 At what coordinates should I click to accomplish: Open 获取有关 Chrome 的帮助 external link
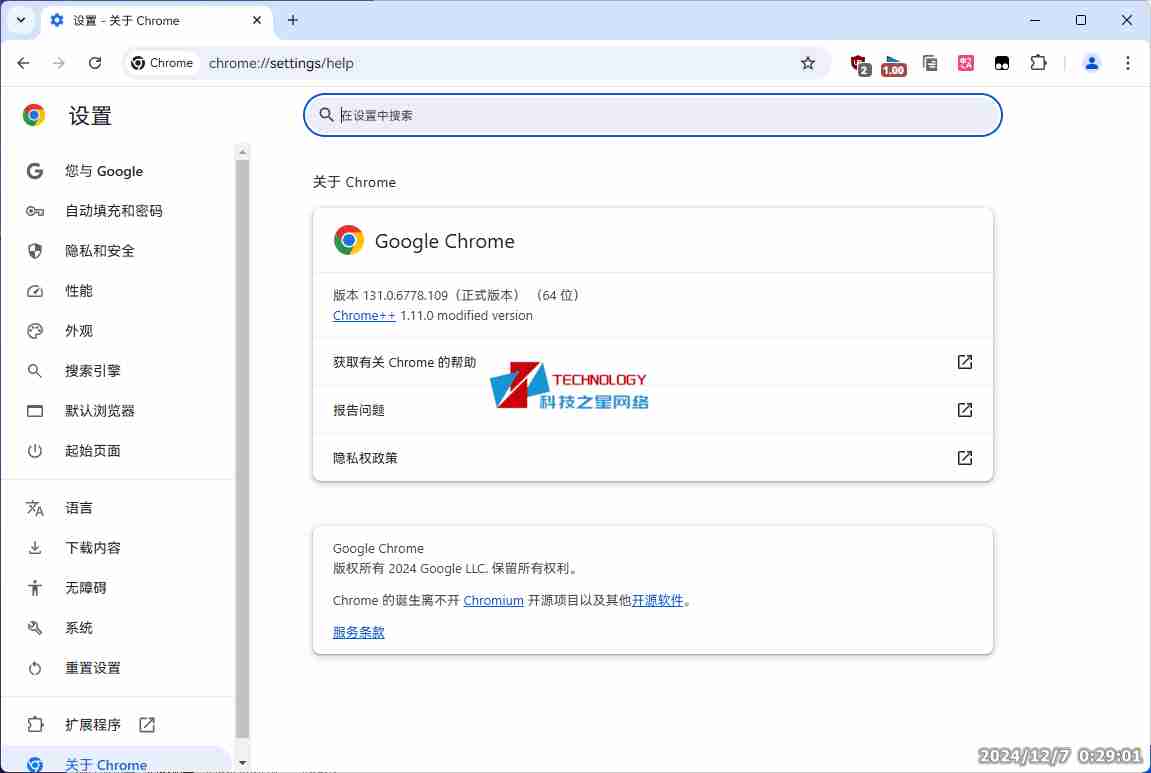[964, 362]
